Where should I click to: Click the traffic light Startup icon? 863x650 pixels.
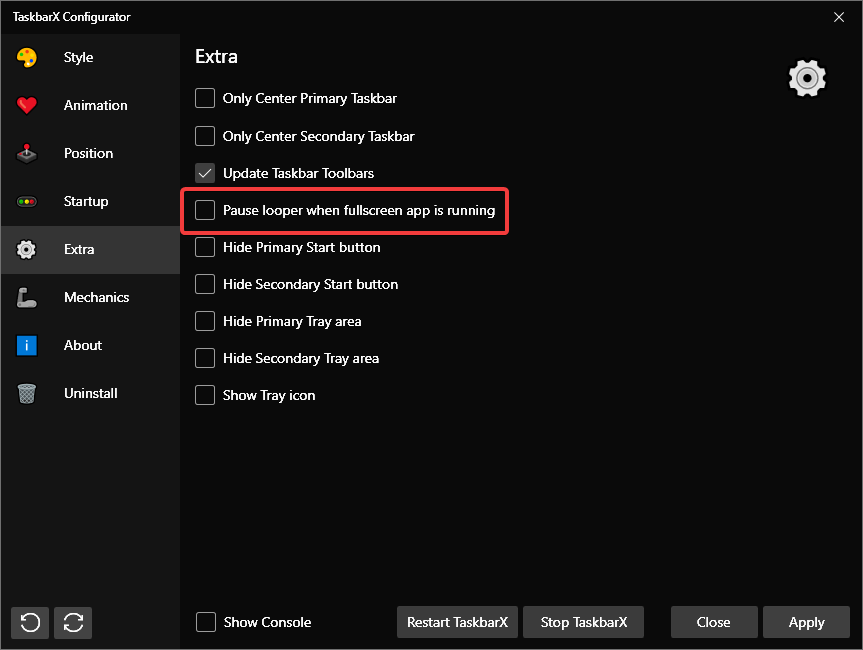(27, 201)
